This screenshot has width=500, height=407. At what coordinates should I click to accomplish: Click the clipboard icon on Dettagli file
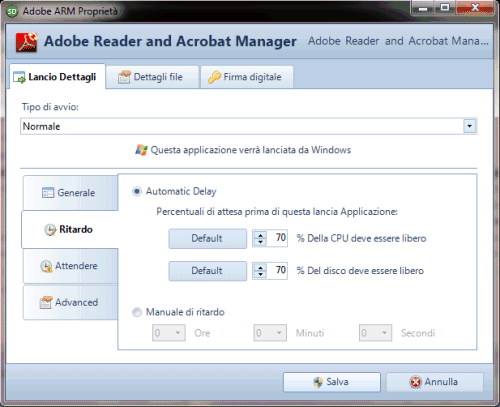click(124, 77)
